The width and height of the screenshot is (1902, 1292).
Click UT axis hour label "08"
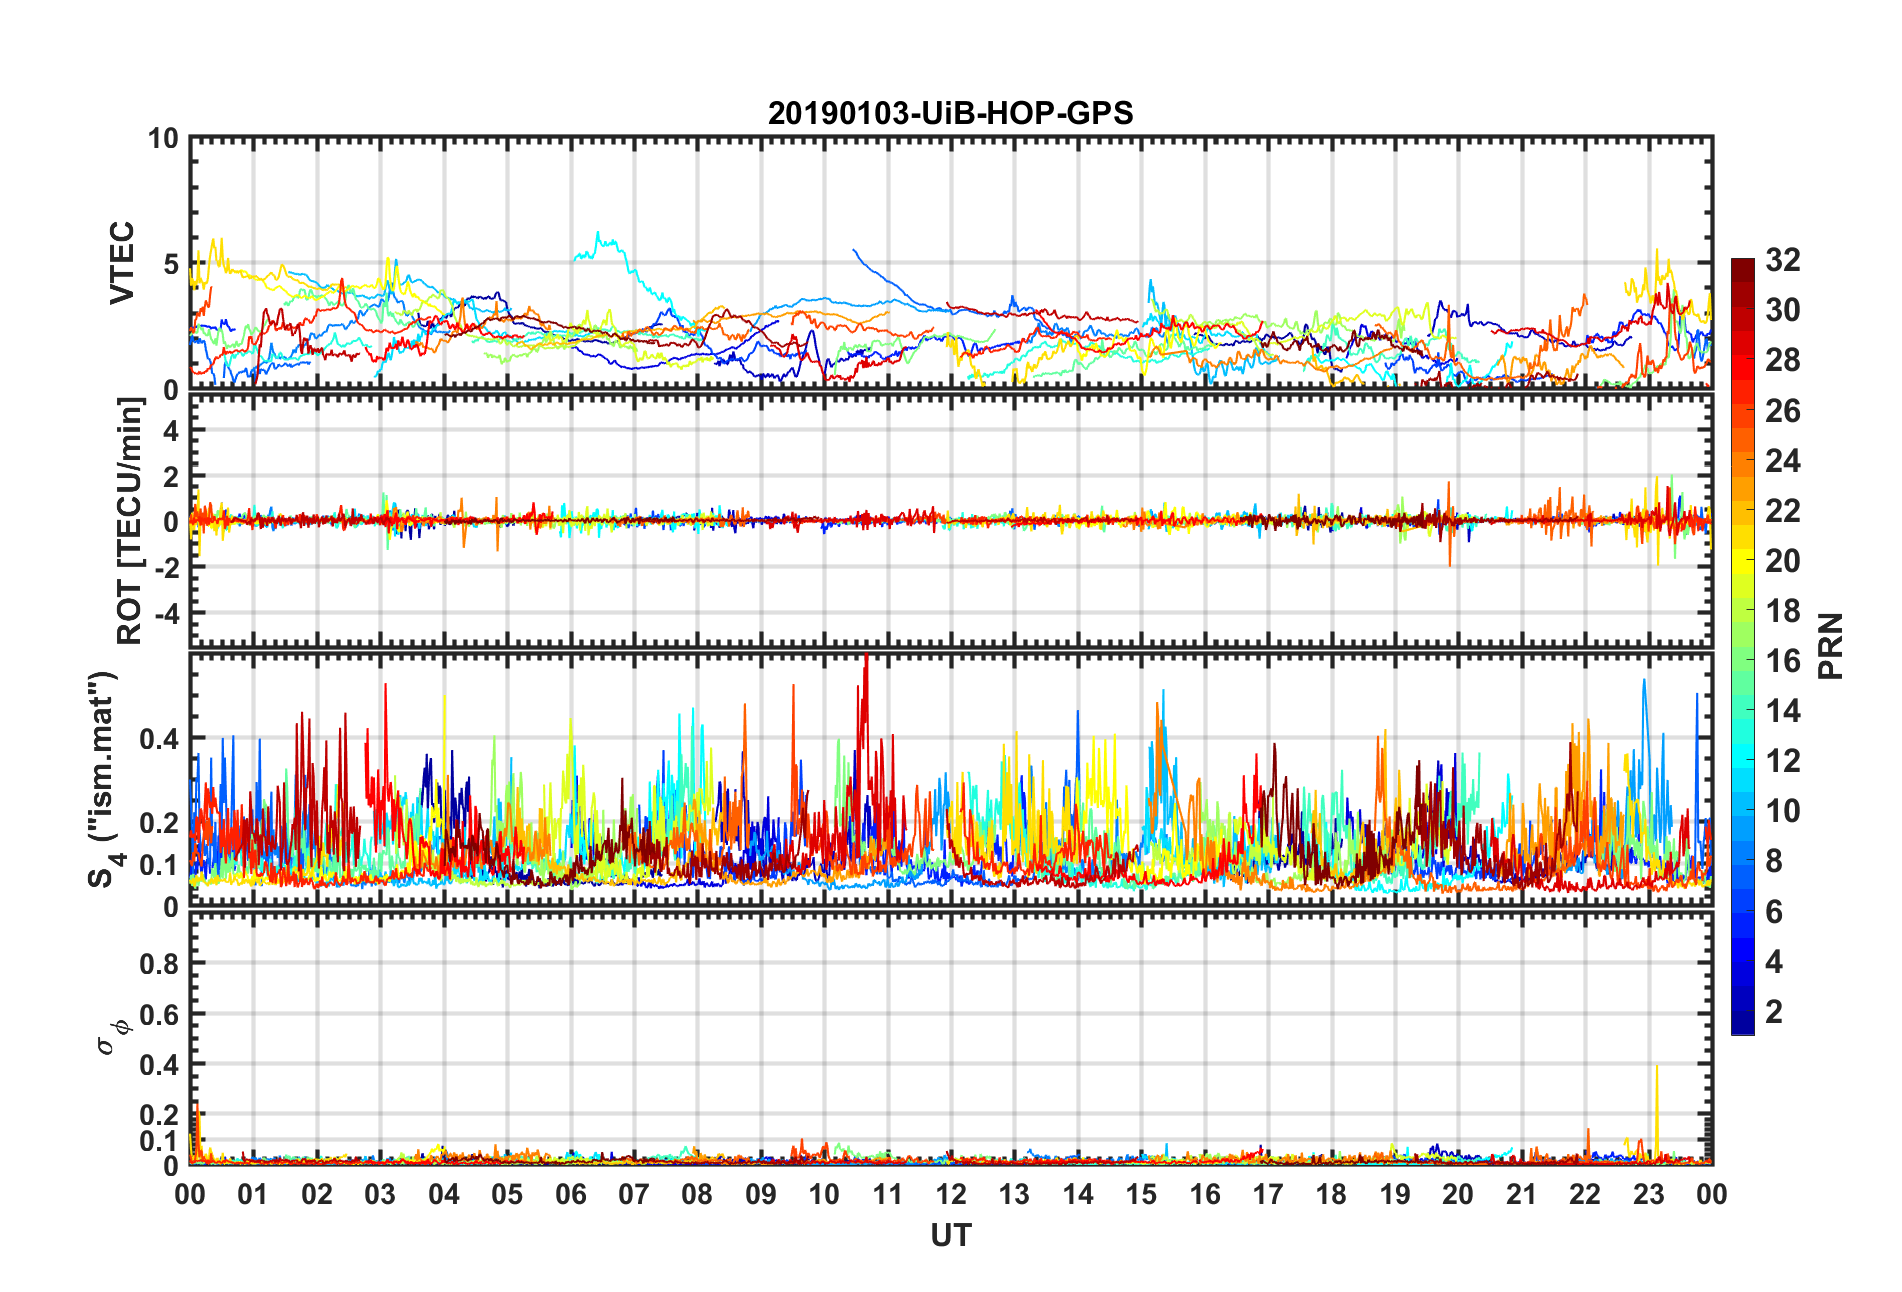coord(697,1194)
